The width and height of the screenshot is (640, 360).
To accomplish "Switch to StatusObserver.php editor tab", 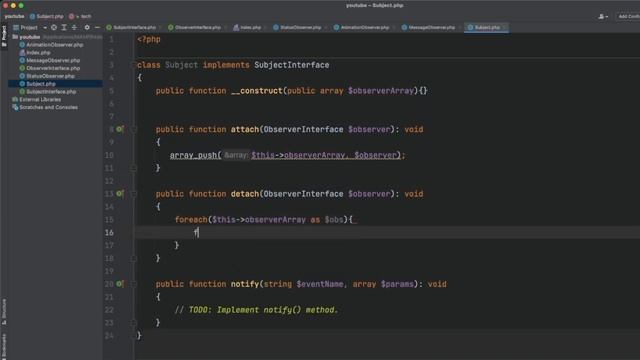I will click(x=300, y=27).
